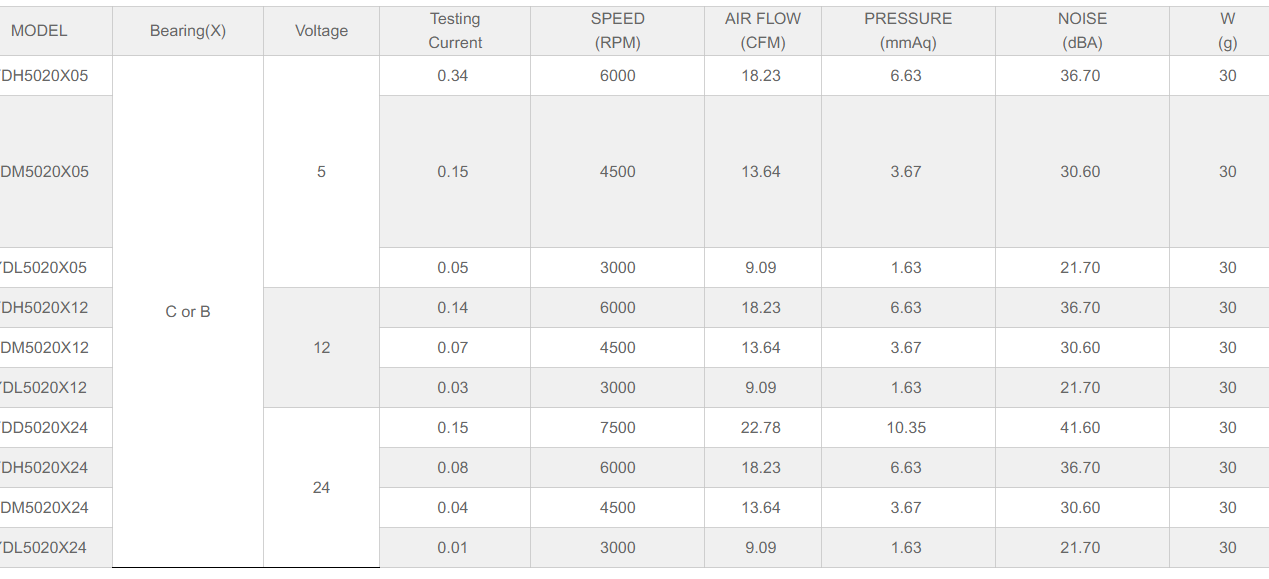The height and width of the screenshot is (579, 1269).
Task: Select the 'C or B' bearing cell
Action: tap(188, 312)
